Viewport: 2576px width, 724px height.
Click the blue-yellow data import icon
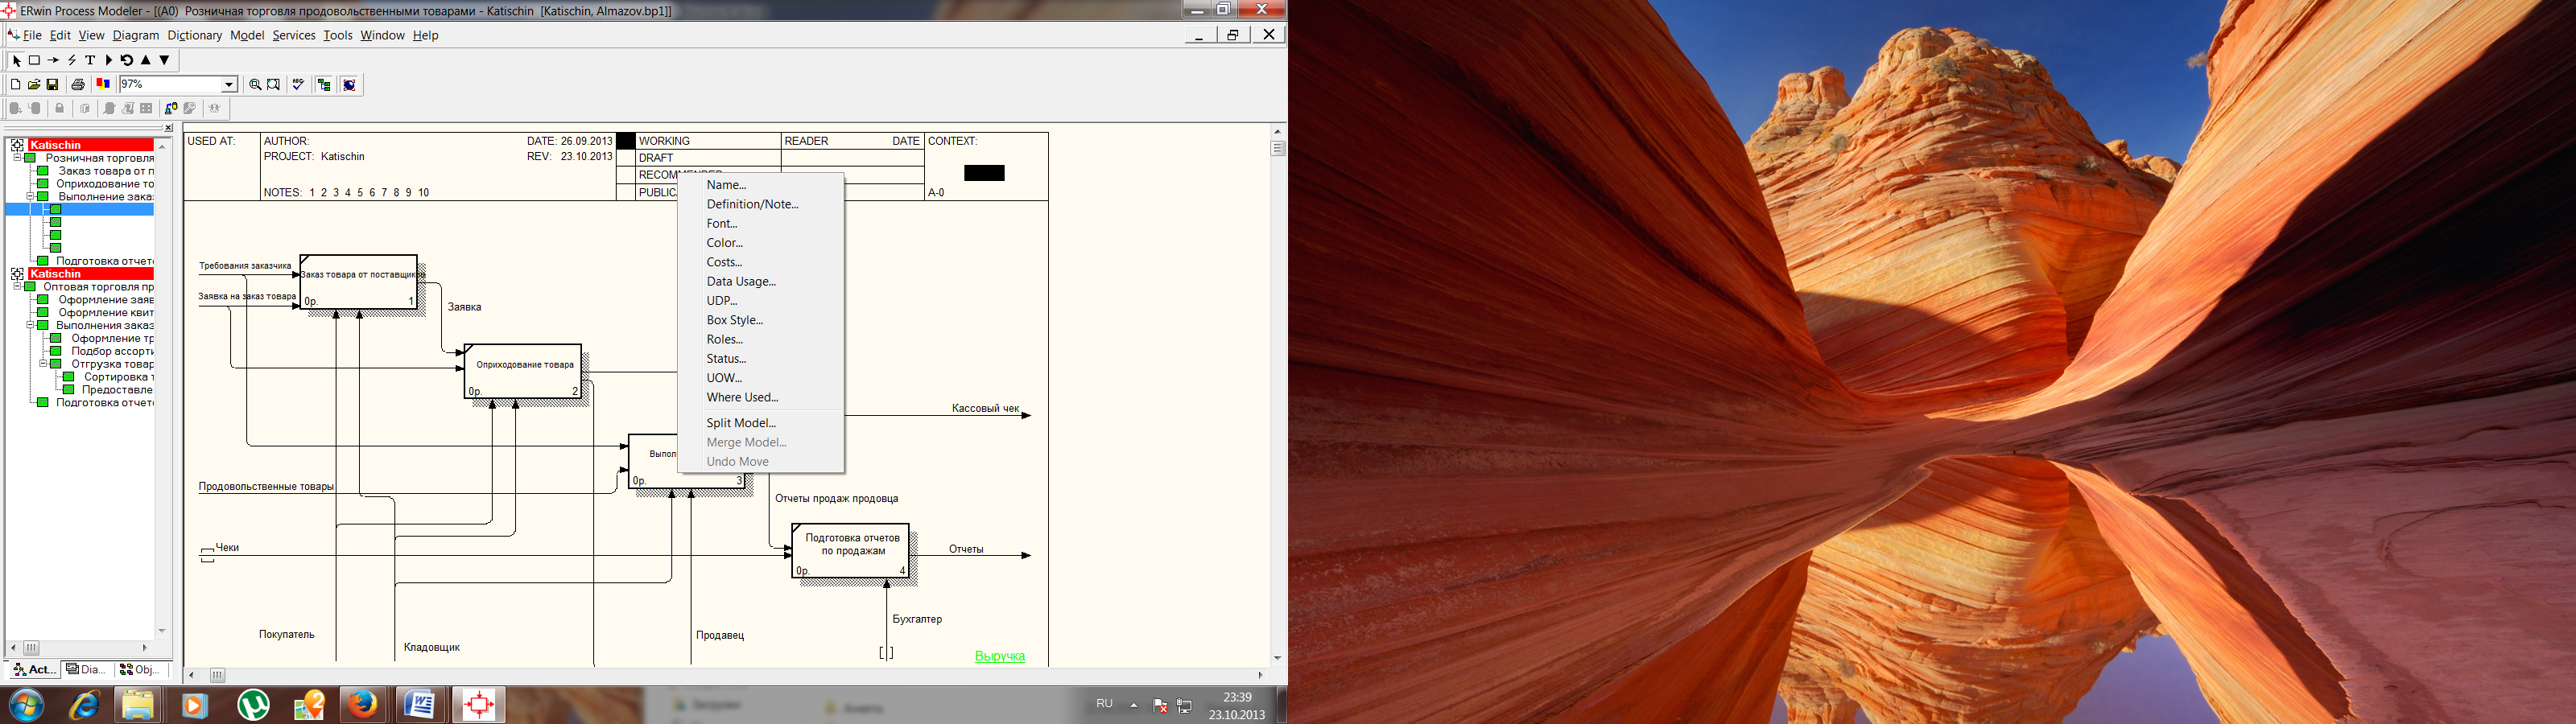[x=171, y=108]
